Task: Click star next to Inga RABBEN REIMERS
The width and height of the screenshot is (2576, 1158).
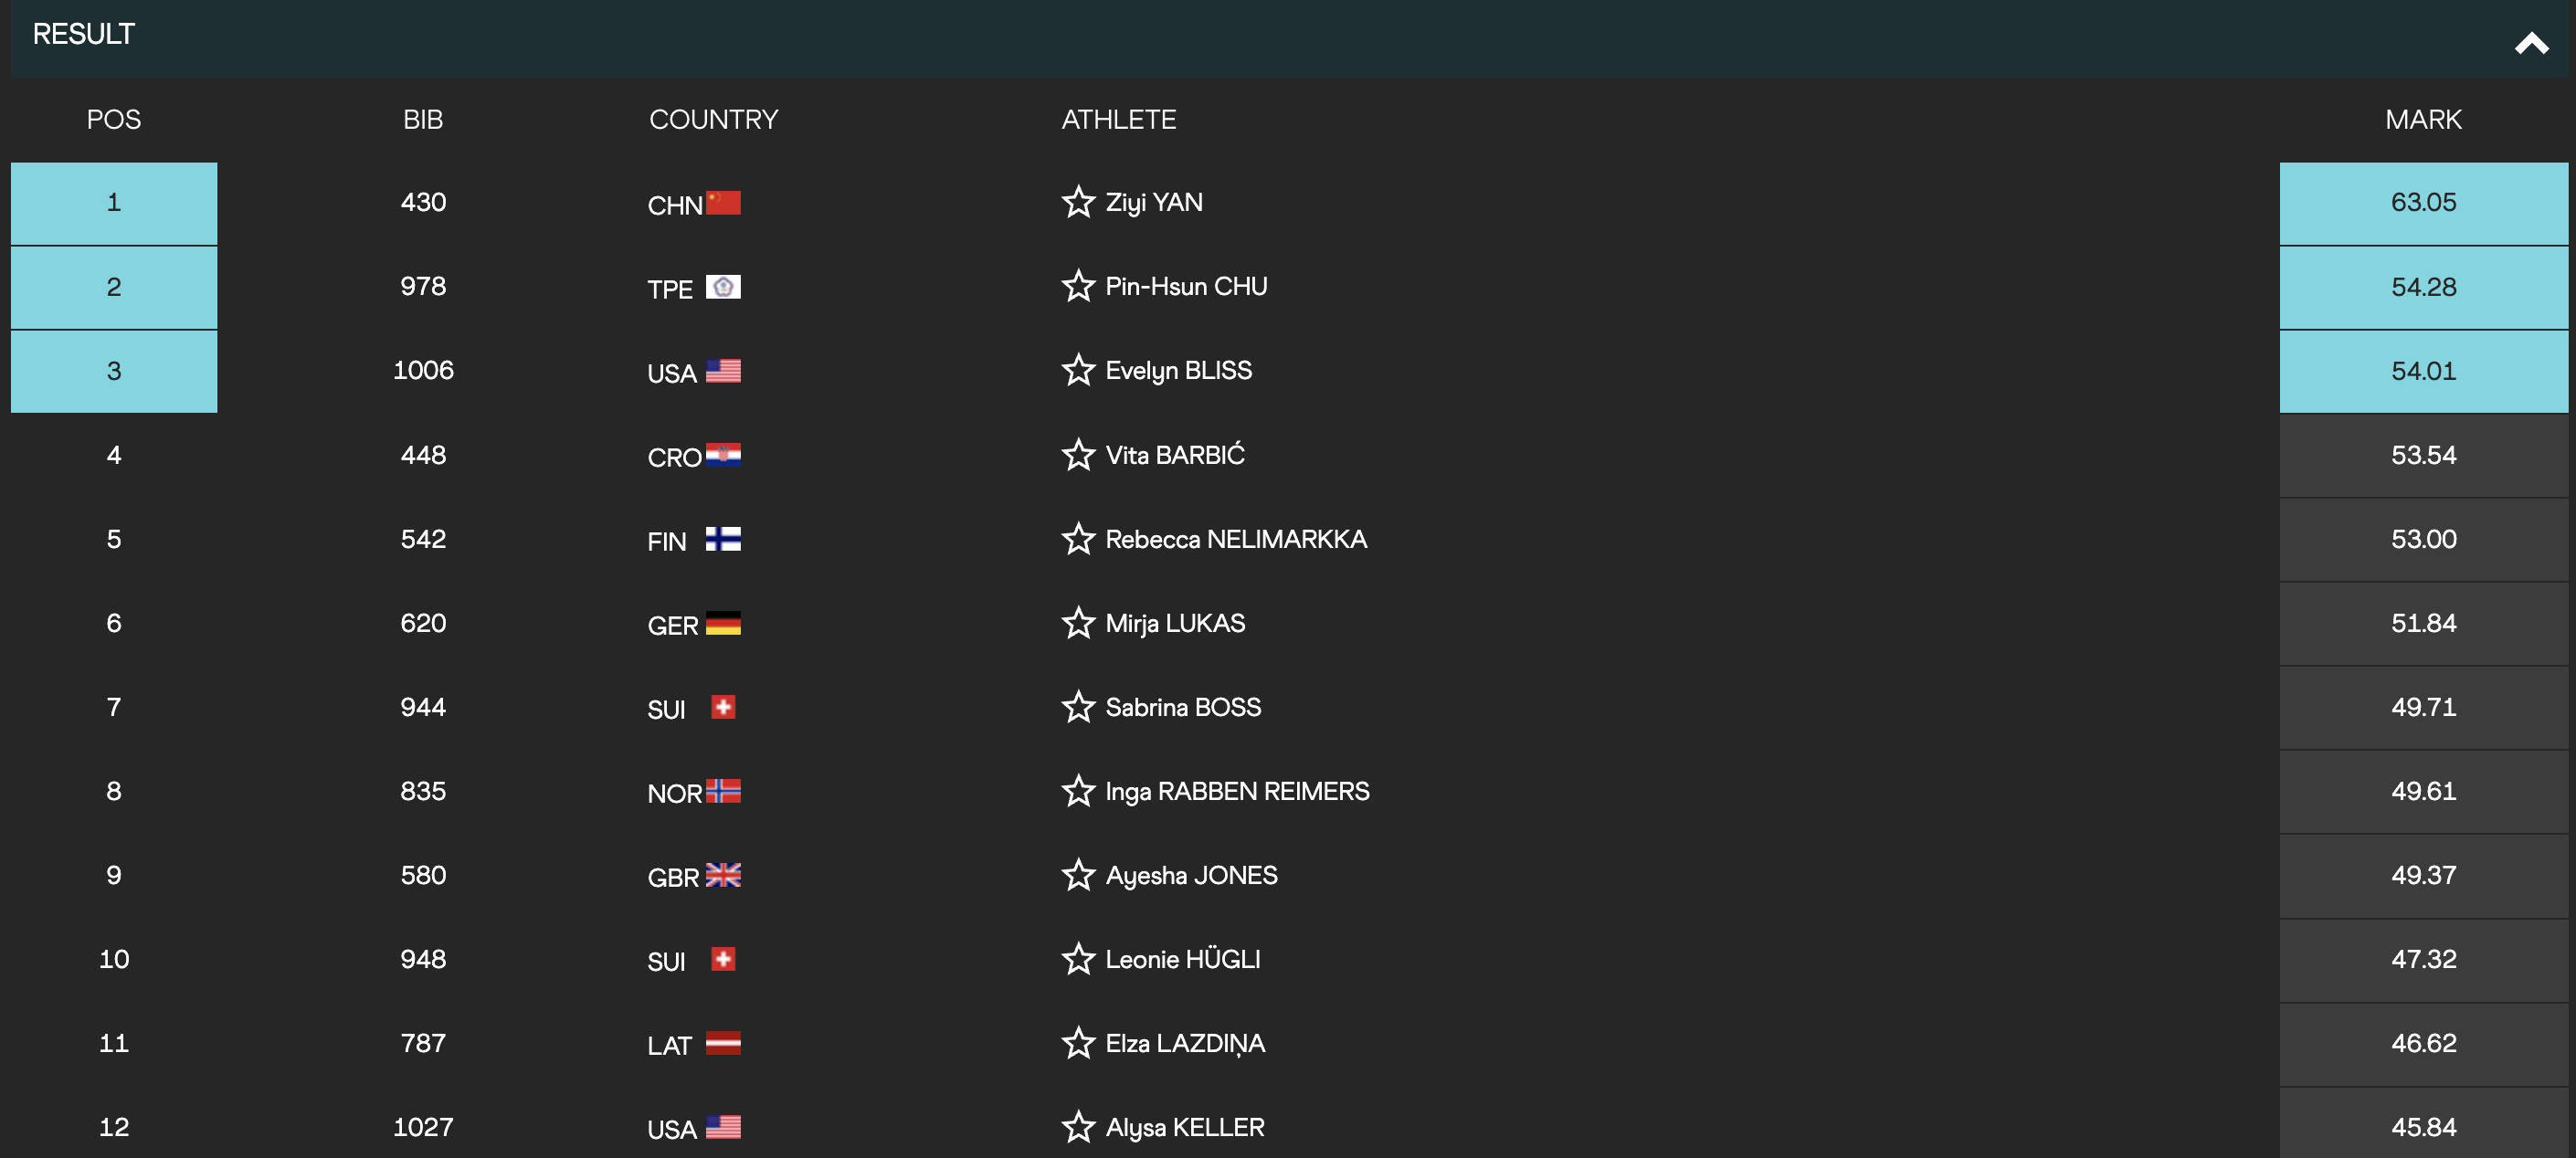Action: (x=1078, y=791)
